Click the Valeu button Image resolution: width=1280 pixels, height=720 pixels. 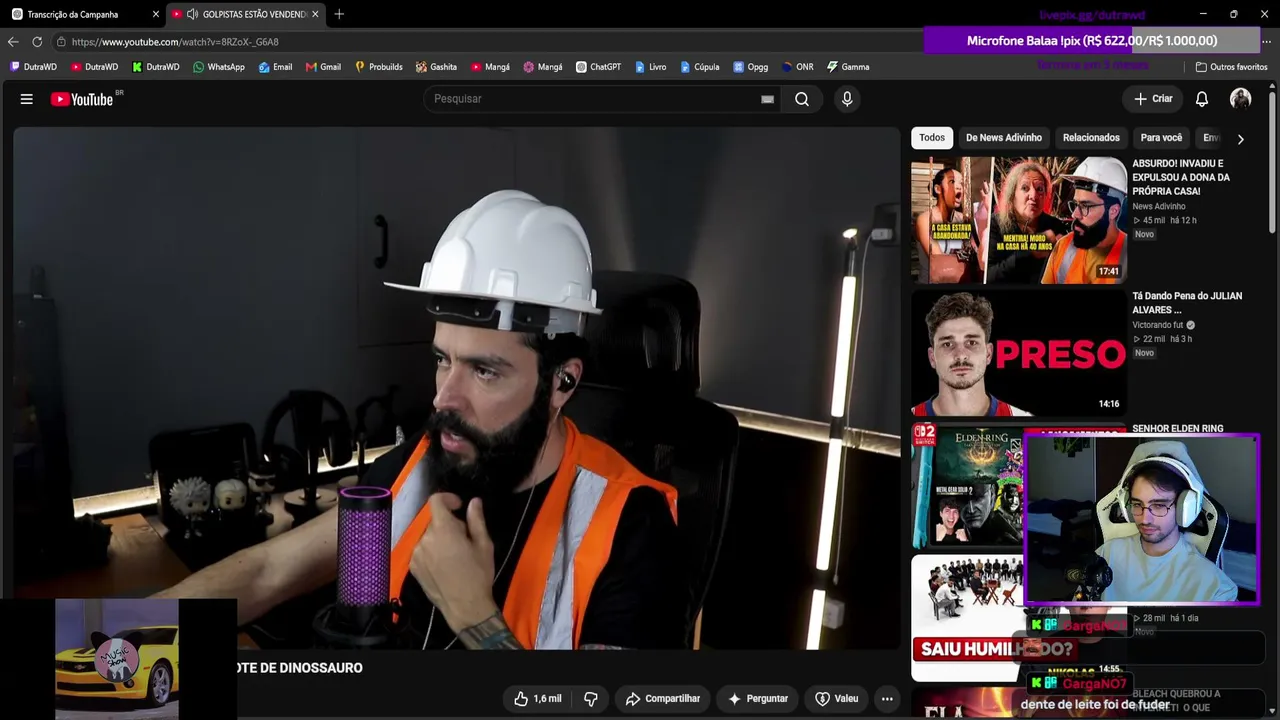point(837,699)
